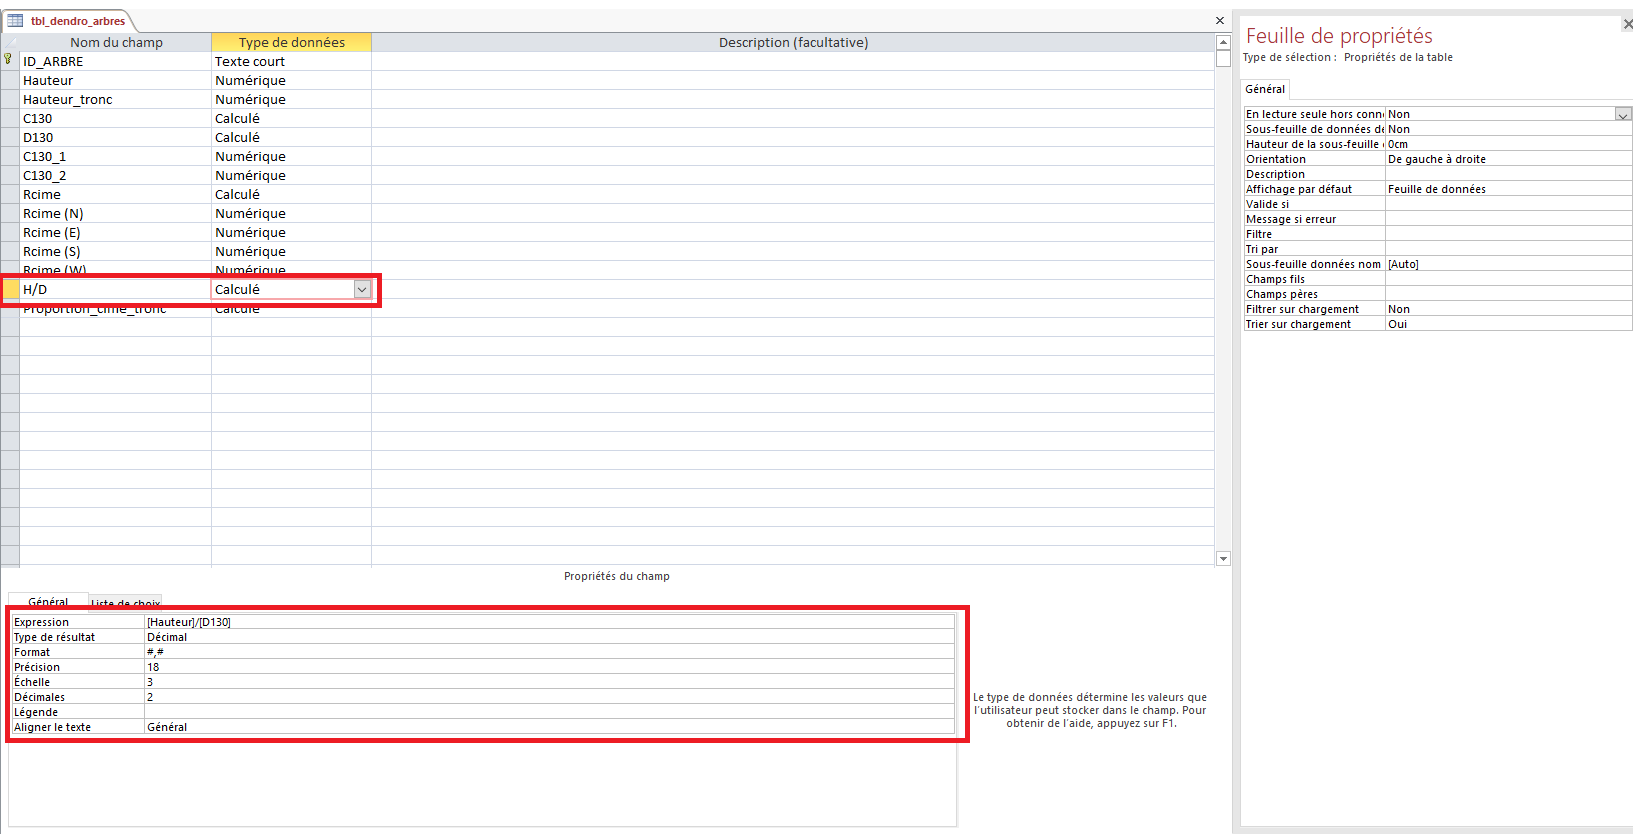The width and height of the screenshot is (1633, 834).
Task: Click the Valide si property field
Action: (x=1508, y=204)
